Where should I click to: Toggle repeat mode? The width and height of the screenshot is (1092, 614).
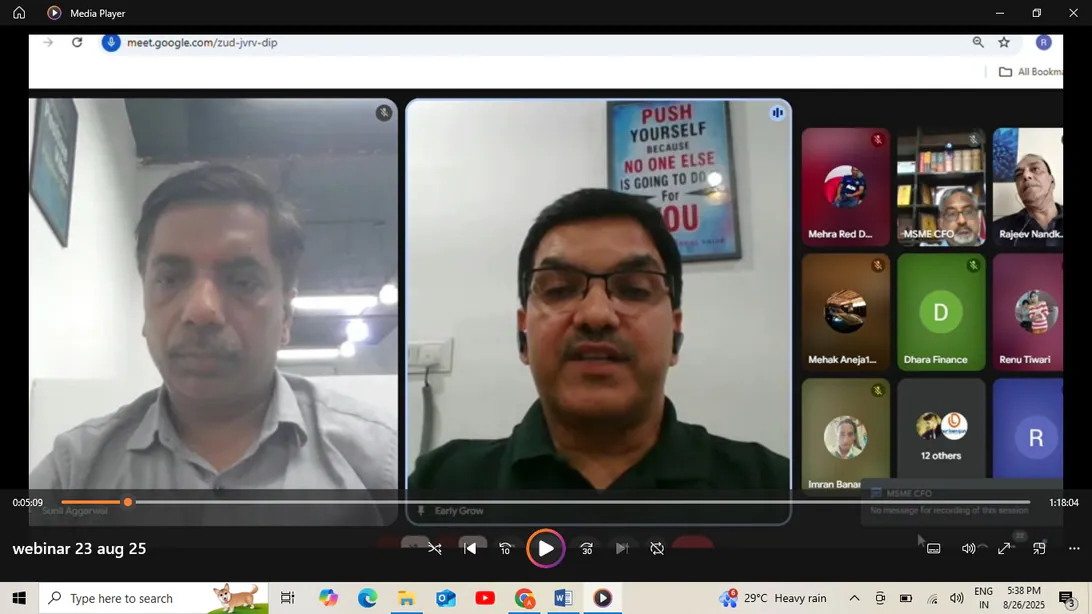point(657,549)
